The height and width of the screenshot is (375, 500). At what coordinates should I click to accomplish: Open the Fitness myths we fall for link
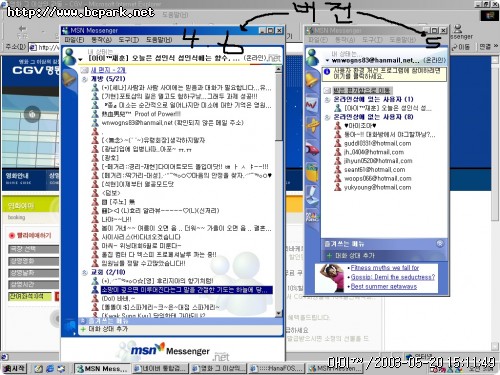coord(384,268)
